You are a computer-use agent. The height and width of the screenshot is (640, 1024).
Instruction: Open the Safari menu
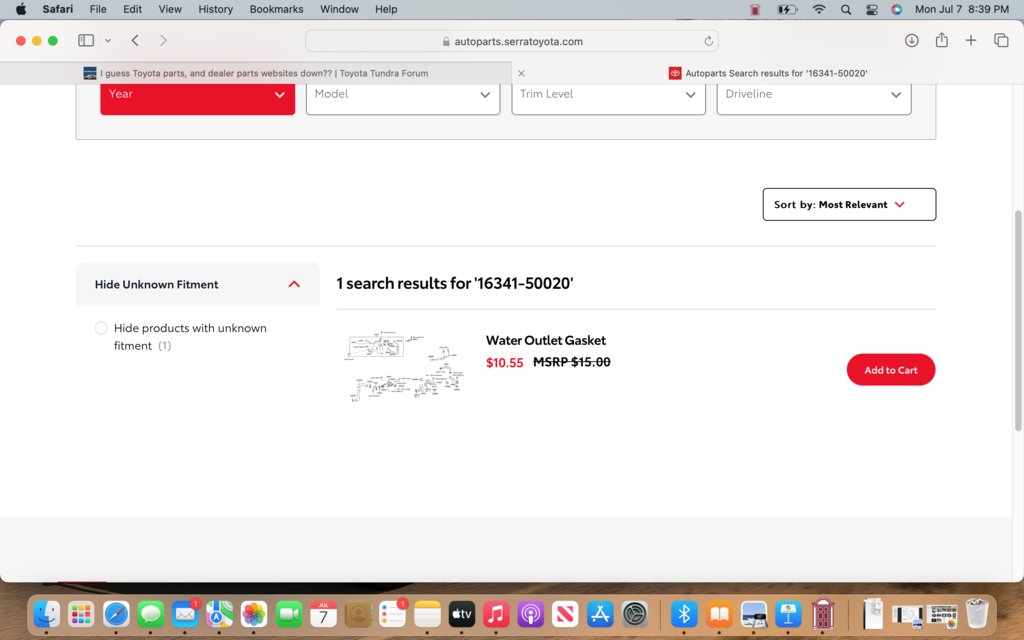click(x=57, y=9)
